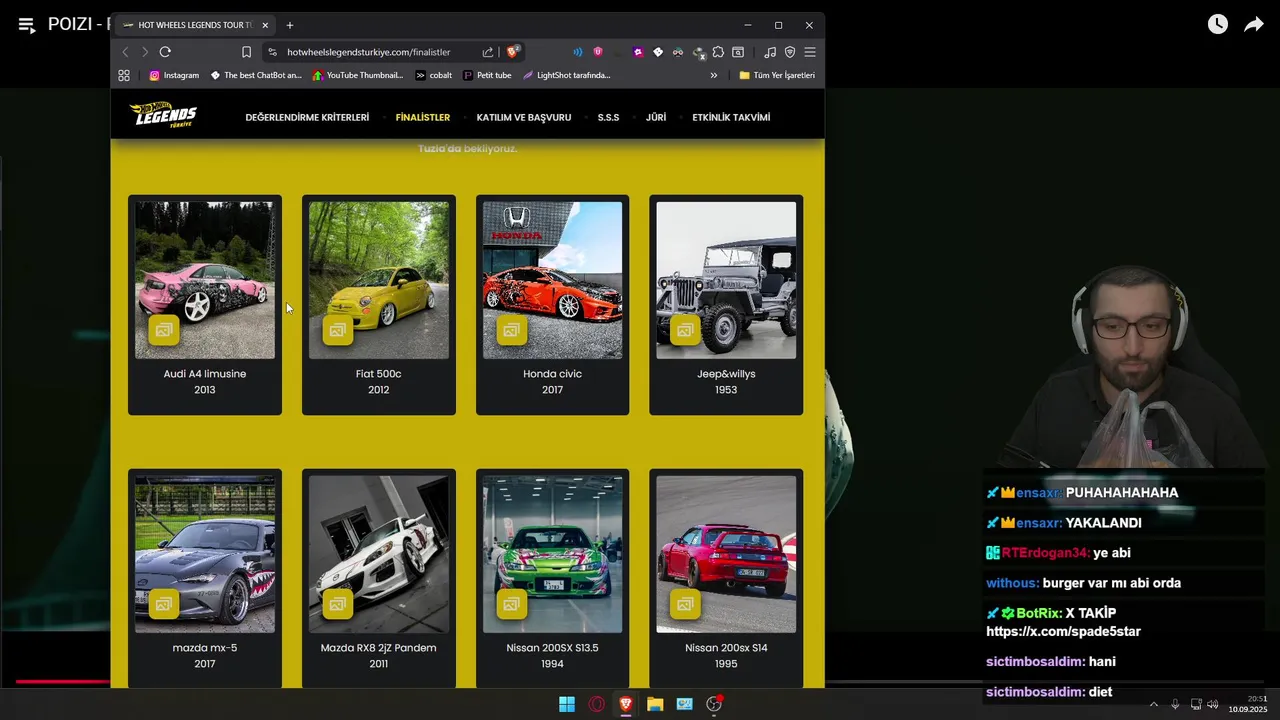The image size is (1280, 720).
Task: Go back with the browser back arrow
Action: coord(125,52)
